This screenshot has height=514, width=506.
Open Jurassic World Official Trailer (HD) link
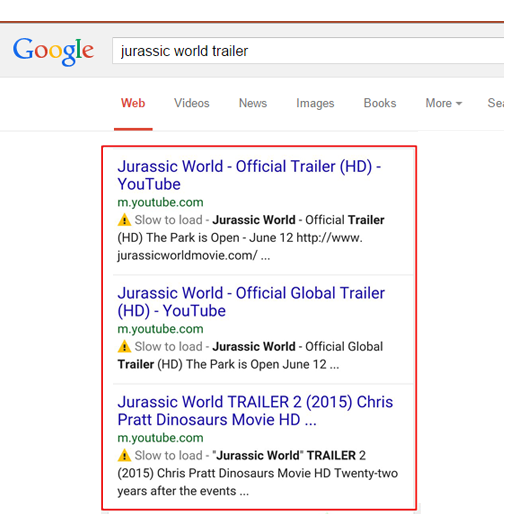coord(249,175)
